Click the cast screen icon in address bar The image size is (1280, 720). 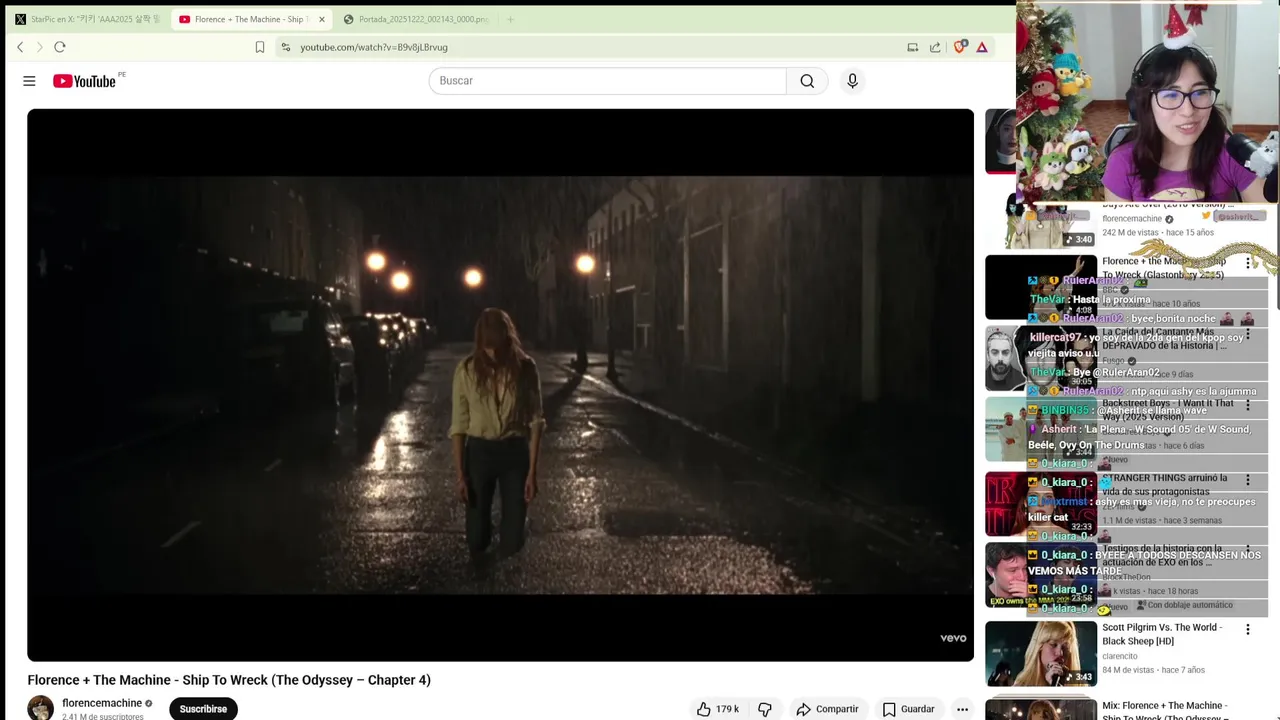click(x=912, y=47)
